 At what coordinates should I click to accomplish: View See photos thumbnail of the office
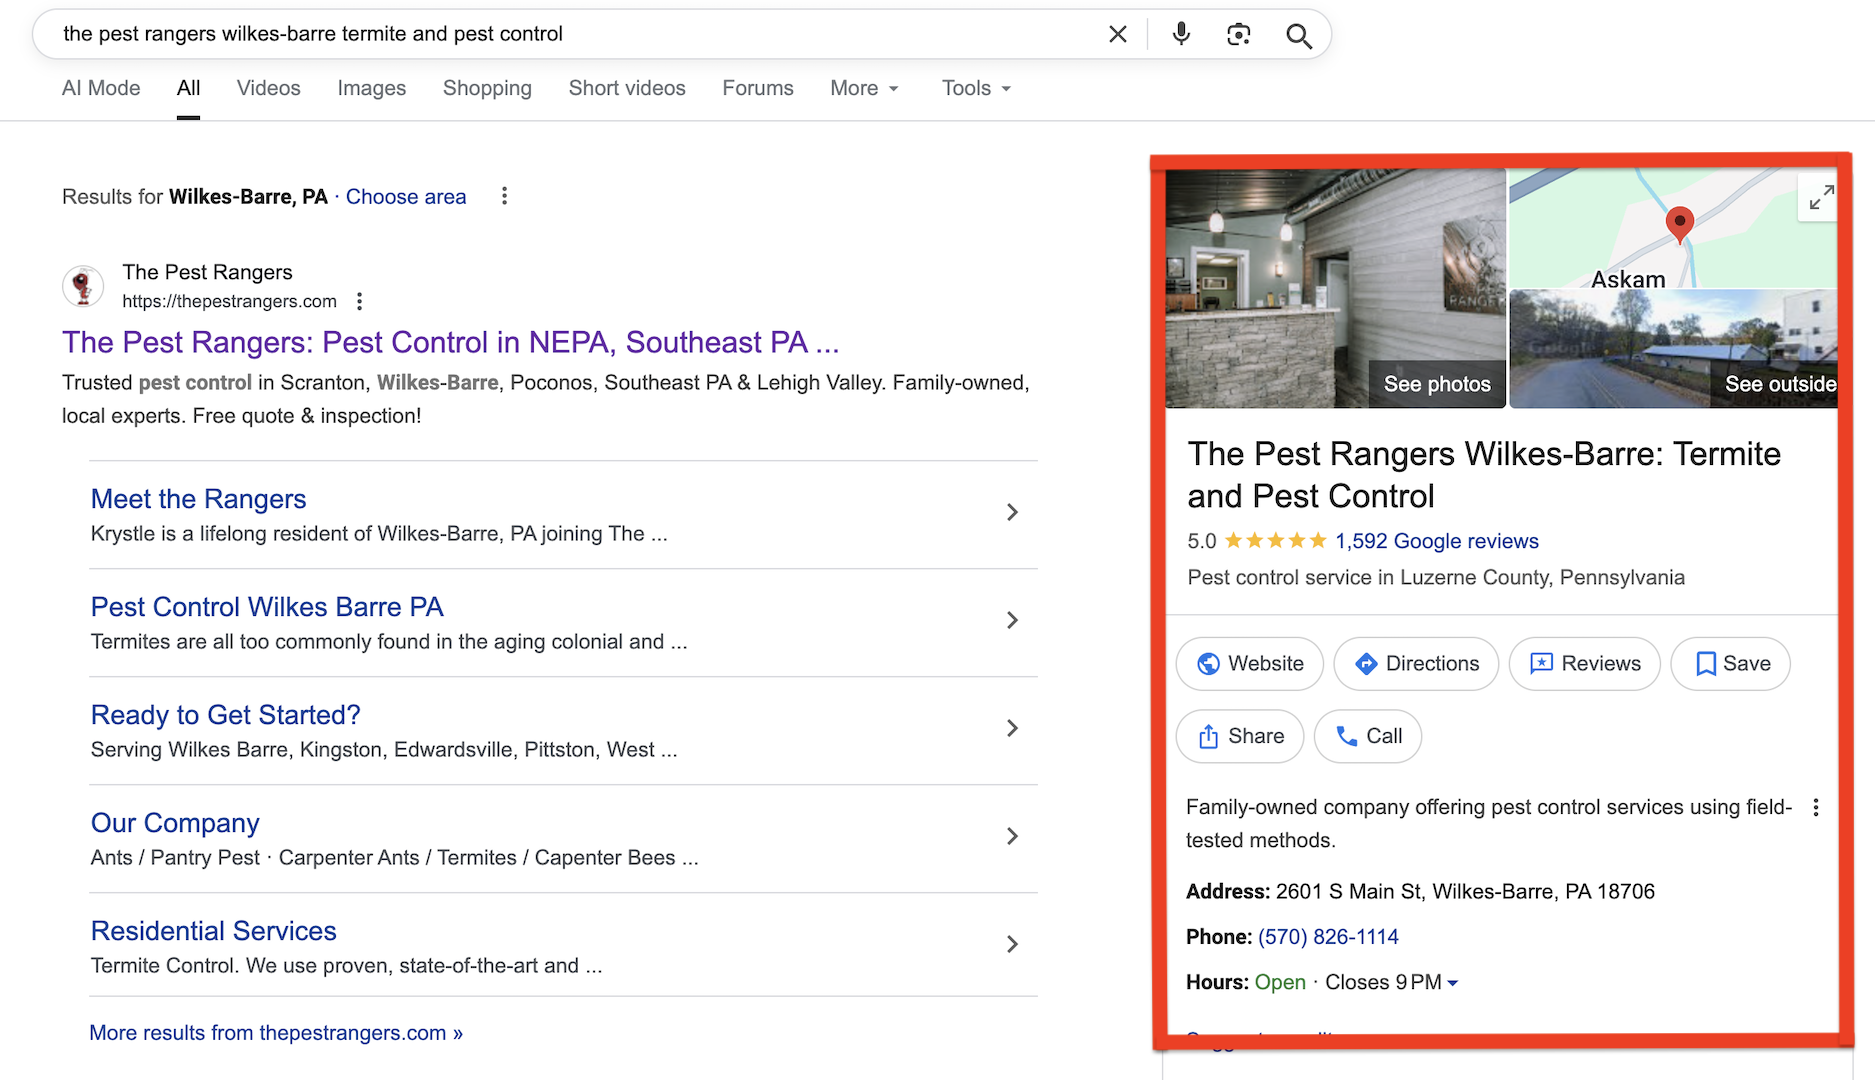pyautogui.click(x=1436, y=383)
